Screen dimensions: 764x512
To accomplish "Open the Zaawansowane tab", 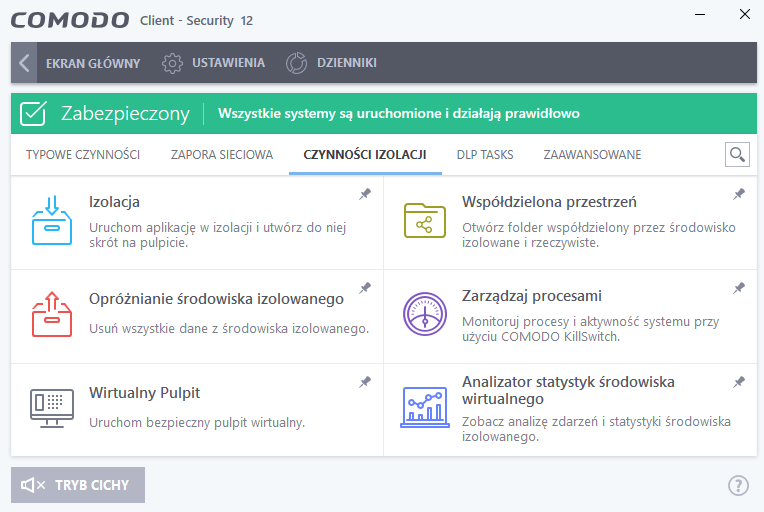I will tap(592, 155).
